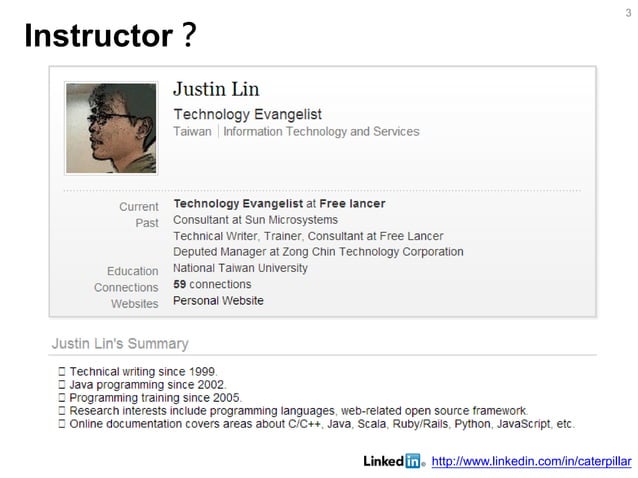Click the LinkedIn logo icon
This screenshot has width=638, height=478.
pos(393,461)
